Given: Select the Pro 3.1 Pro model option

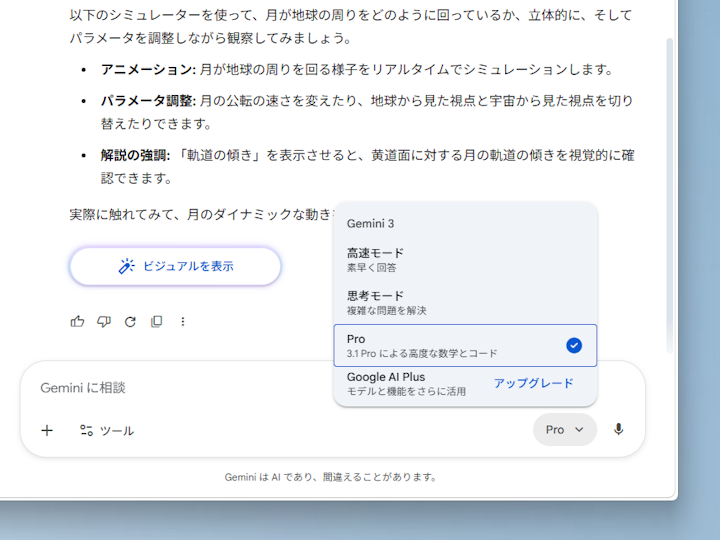Looking at the screenshot, I should tap(465, 345).
